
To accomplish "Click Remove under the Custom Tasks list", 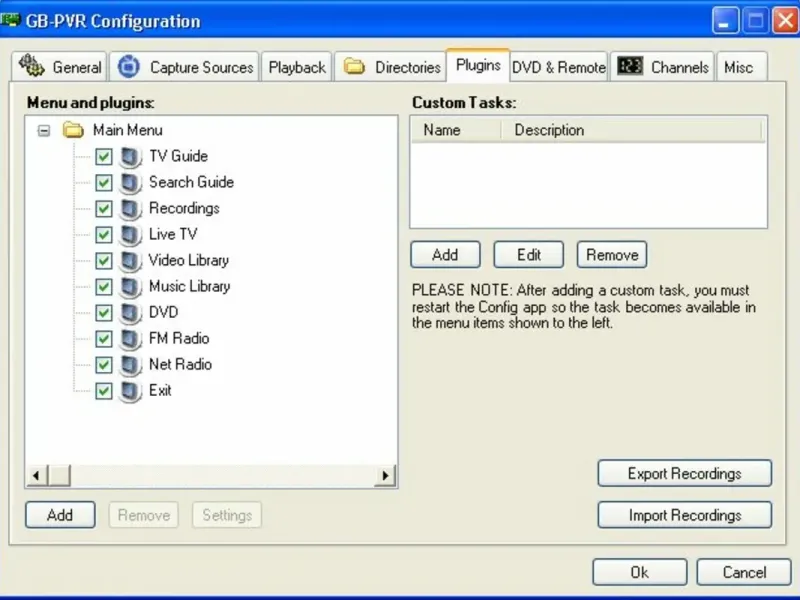I will coord(612,255).
